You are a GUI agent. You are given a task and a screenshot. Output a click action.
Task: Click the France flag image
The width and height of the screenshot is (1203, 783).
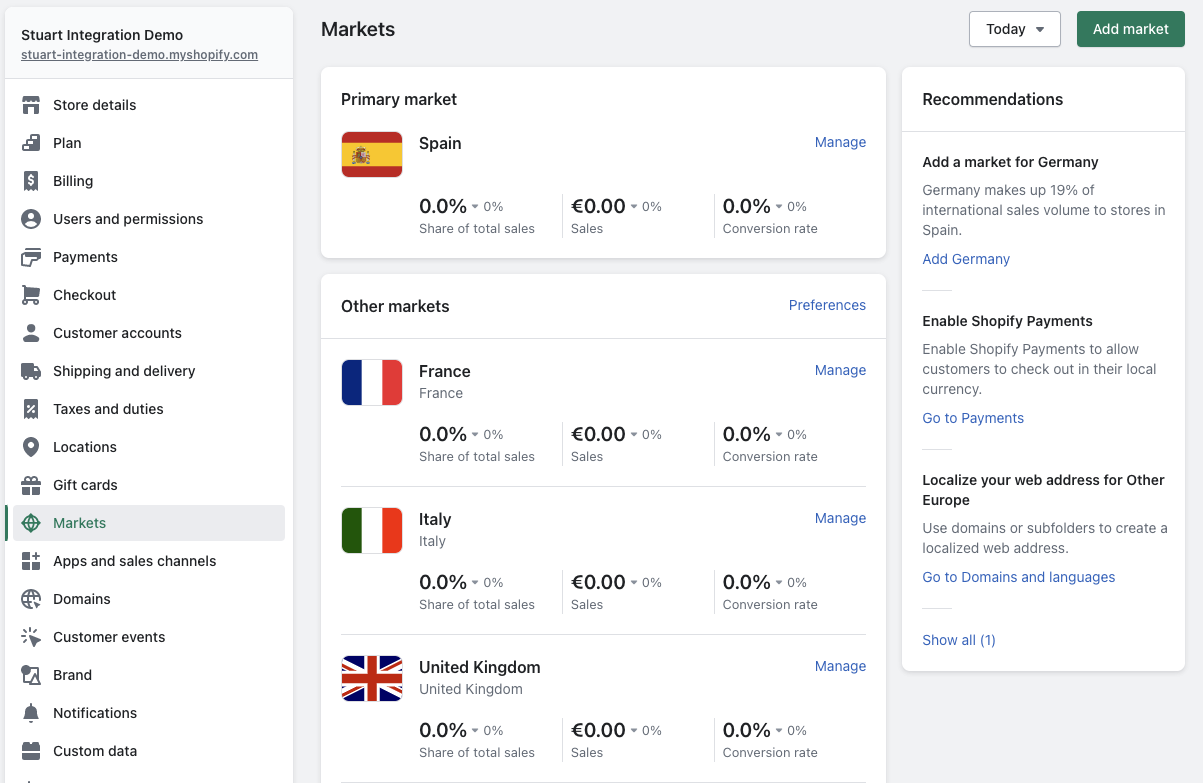(372, 383)
